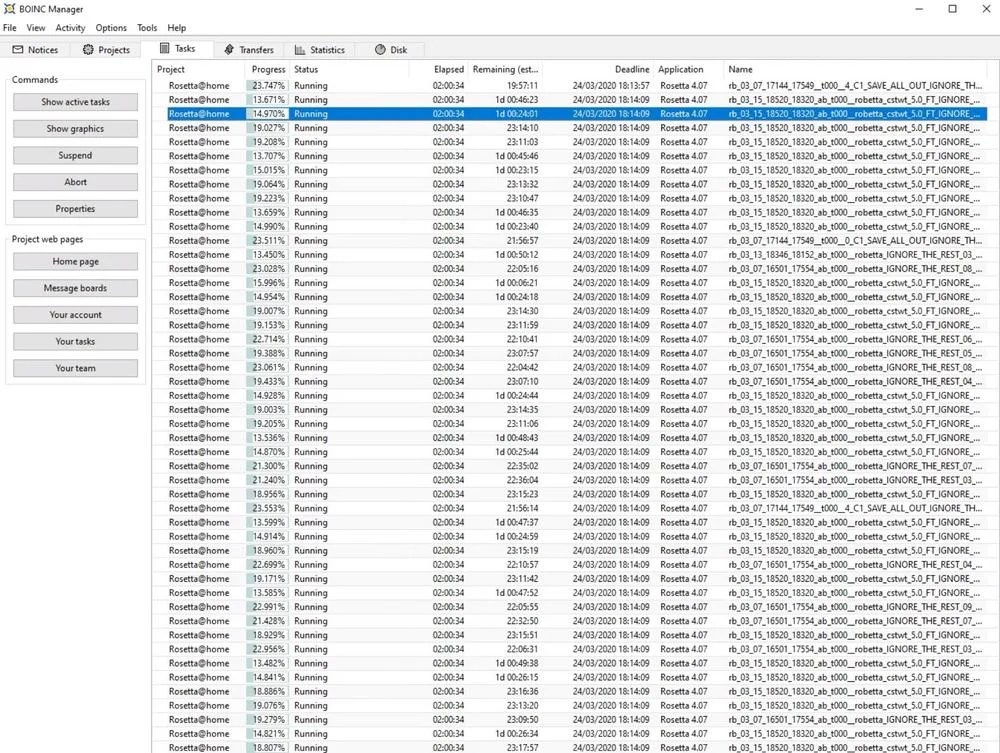Suspend the selected task
Viewport: 1000px width, 753px height.
[x=75, y=156]
